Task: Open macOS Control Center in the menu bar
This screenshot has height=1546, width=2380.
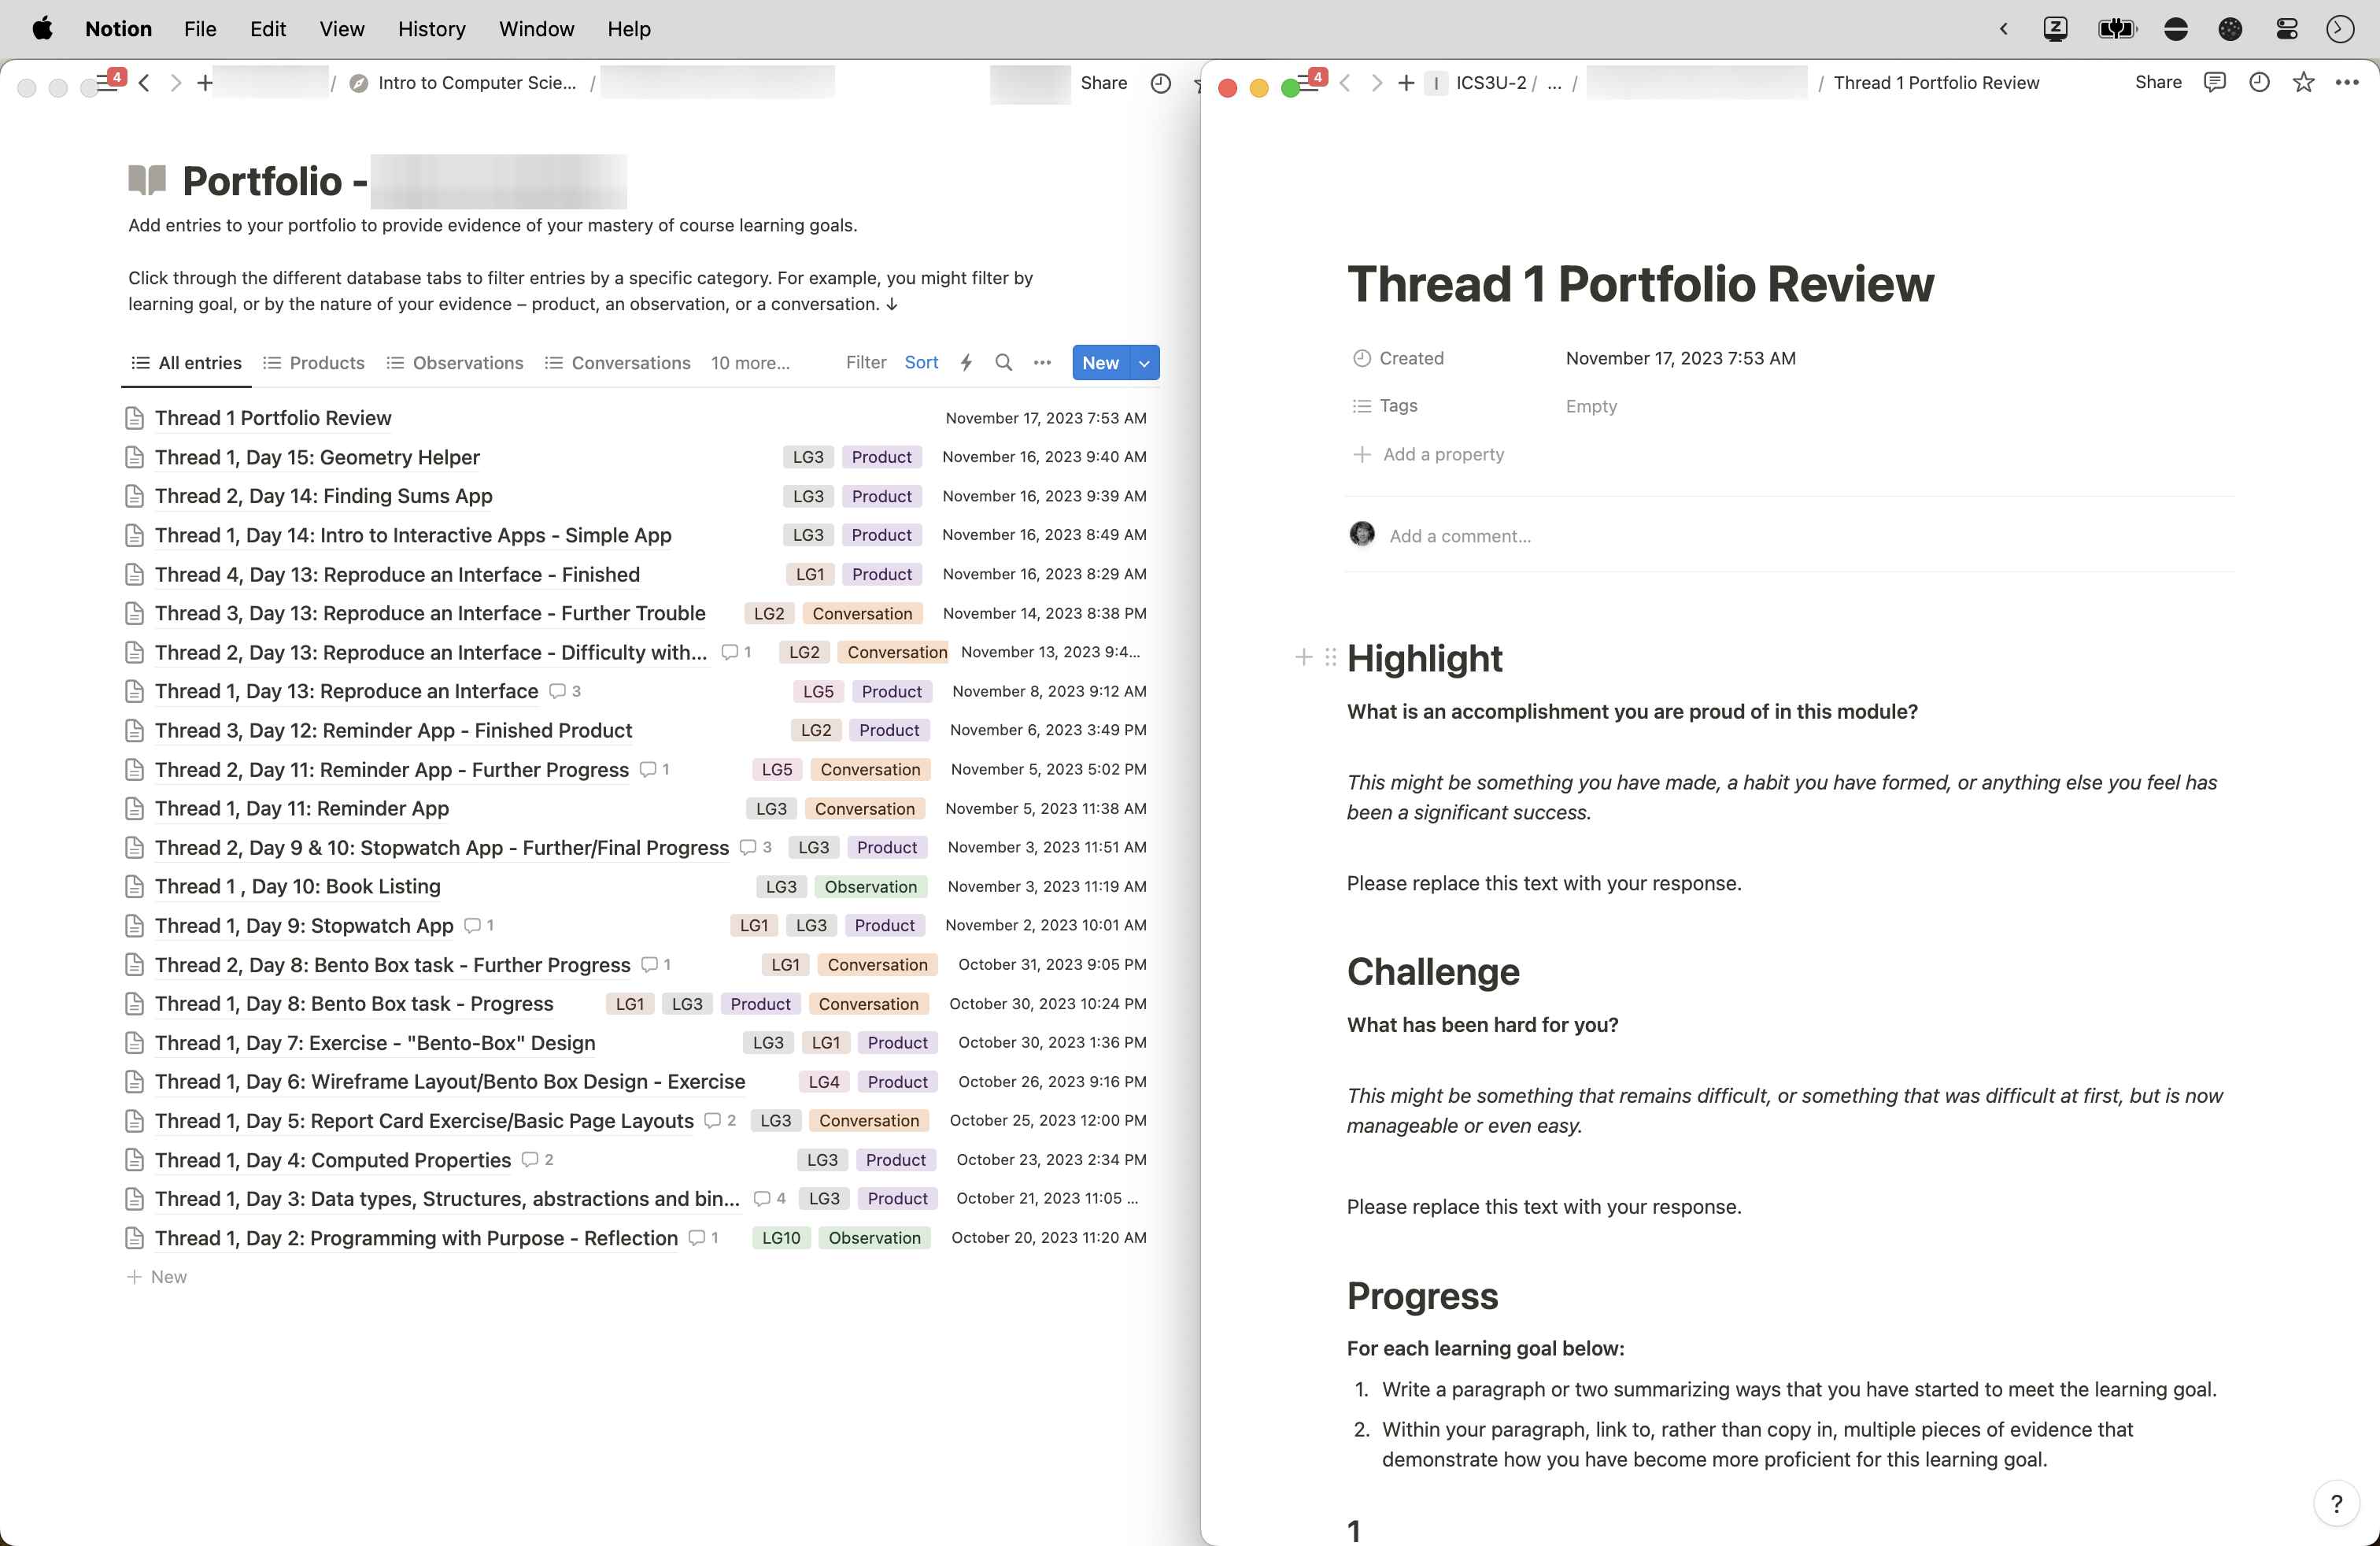Action: click(2286, 29)
